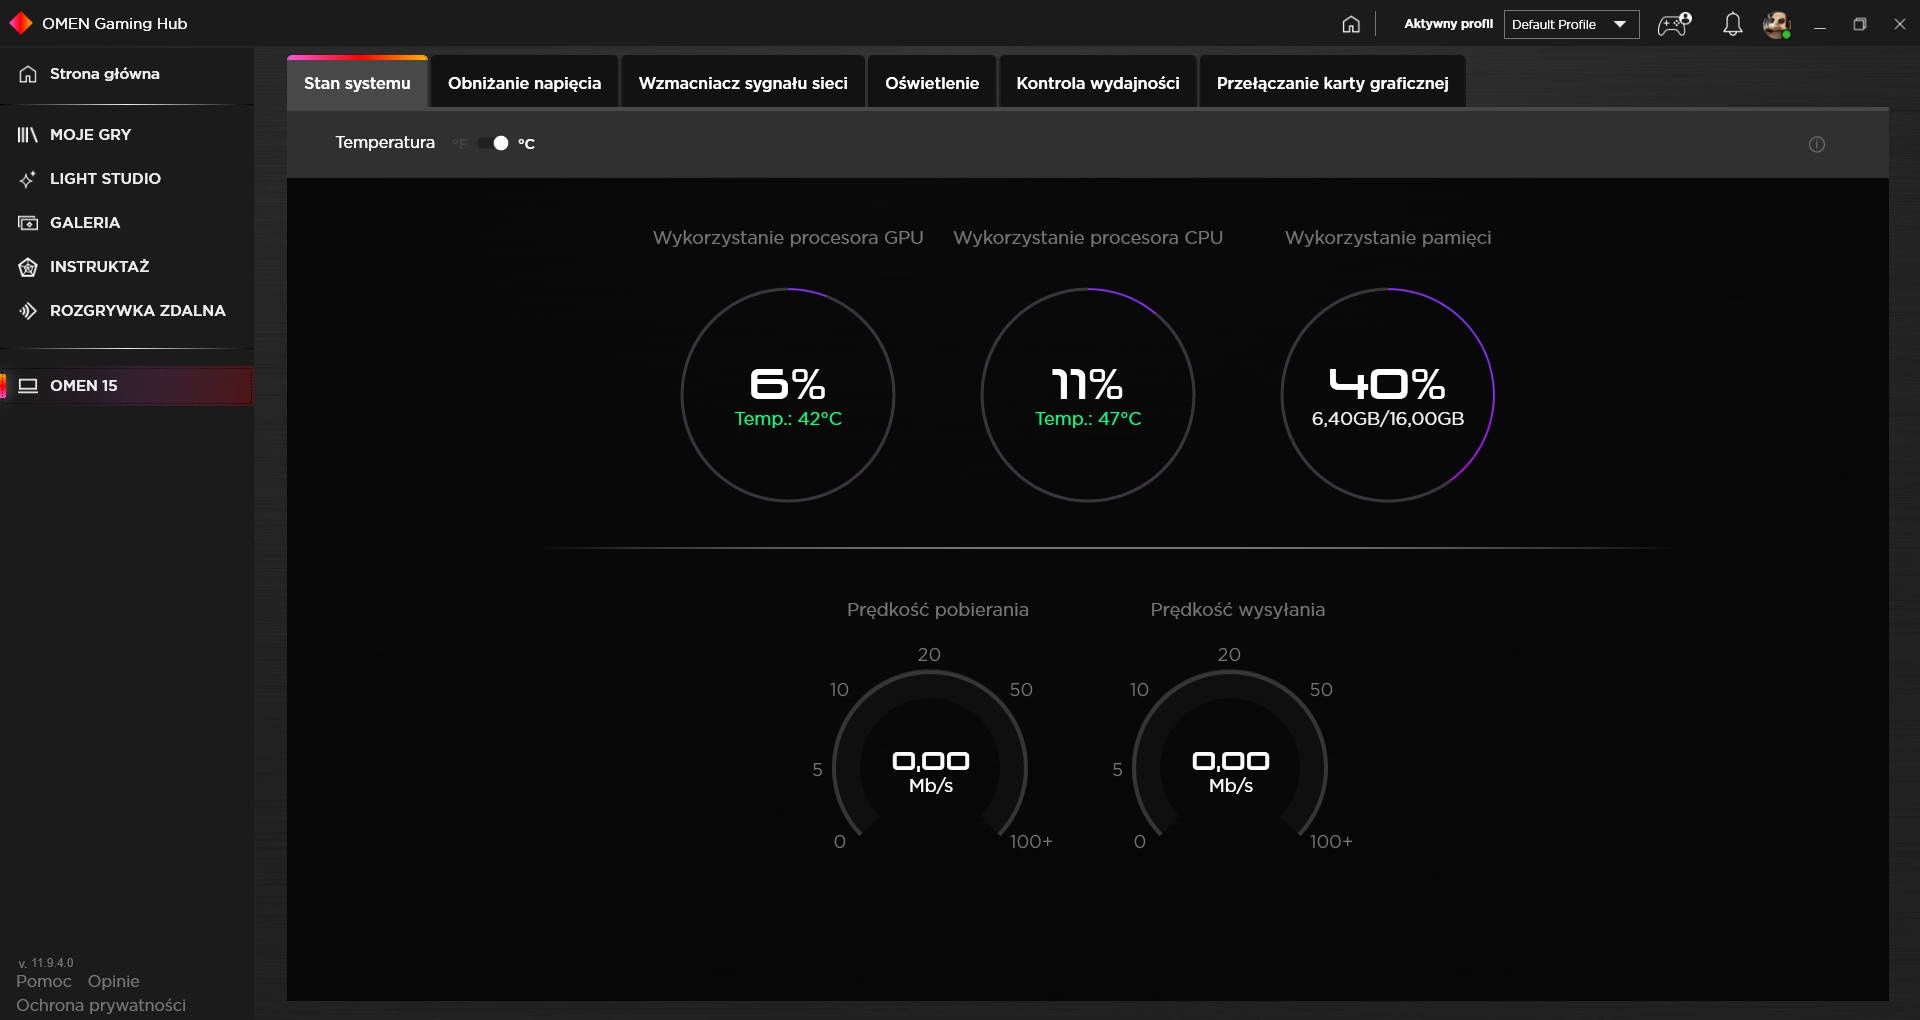Screen dimensions: 1920x1020
Task: Open the Wzmacniacz sygnału sieci tab
Action: (x=743, y=83)
